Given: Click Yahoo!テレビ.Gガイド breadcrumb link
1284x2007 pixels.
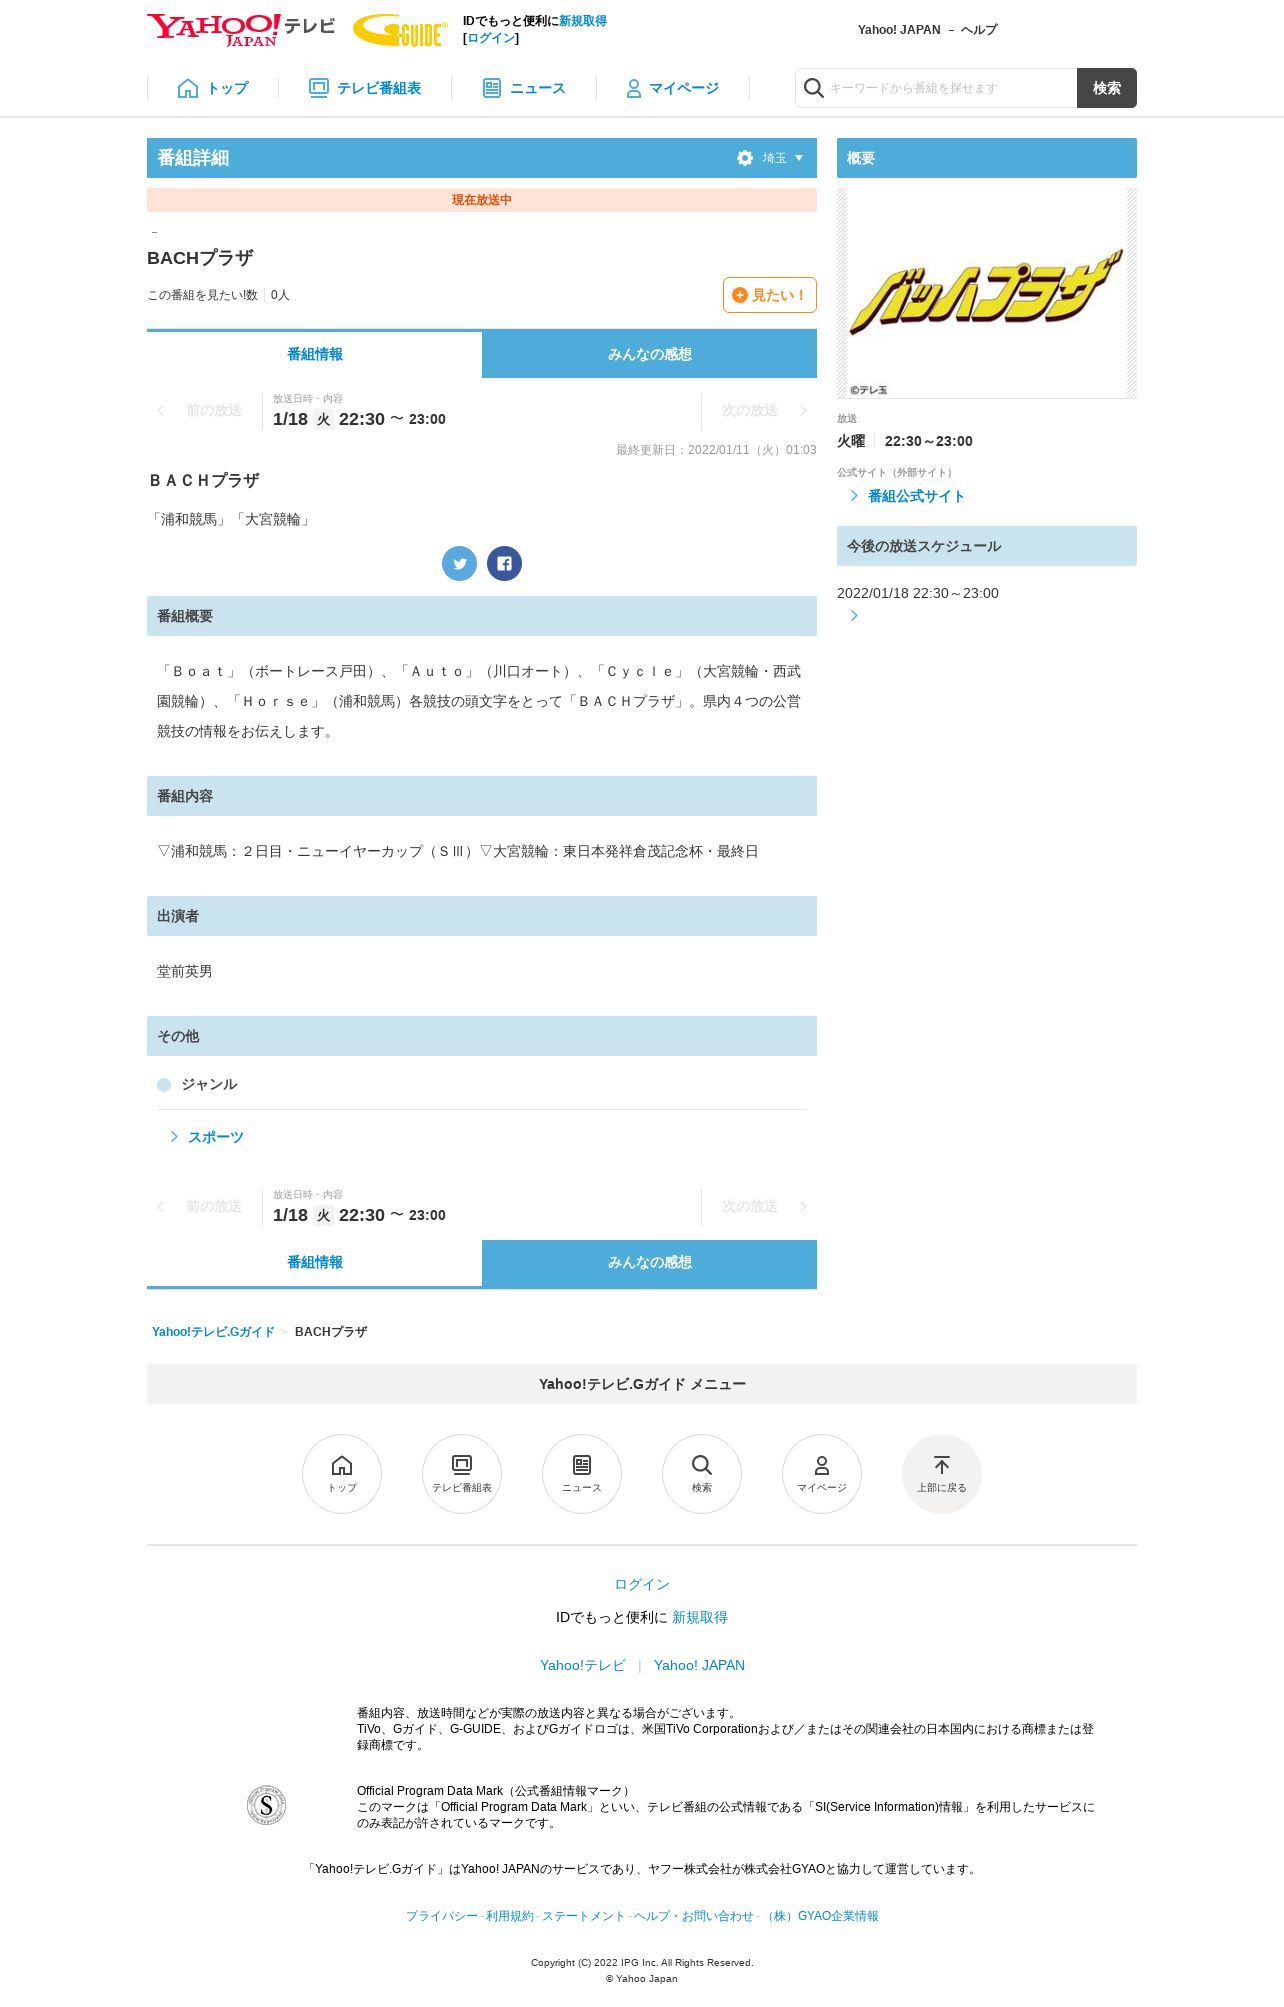Looking at the screenshot, I should coord(213,1332).
